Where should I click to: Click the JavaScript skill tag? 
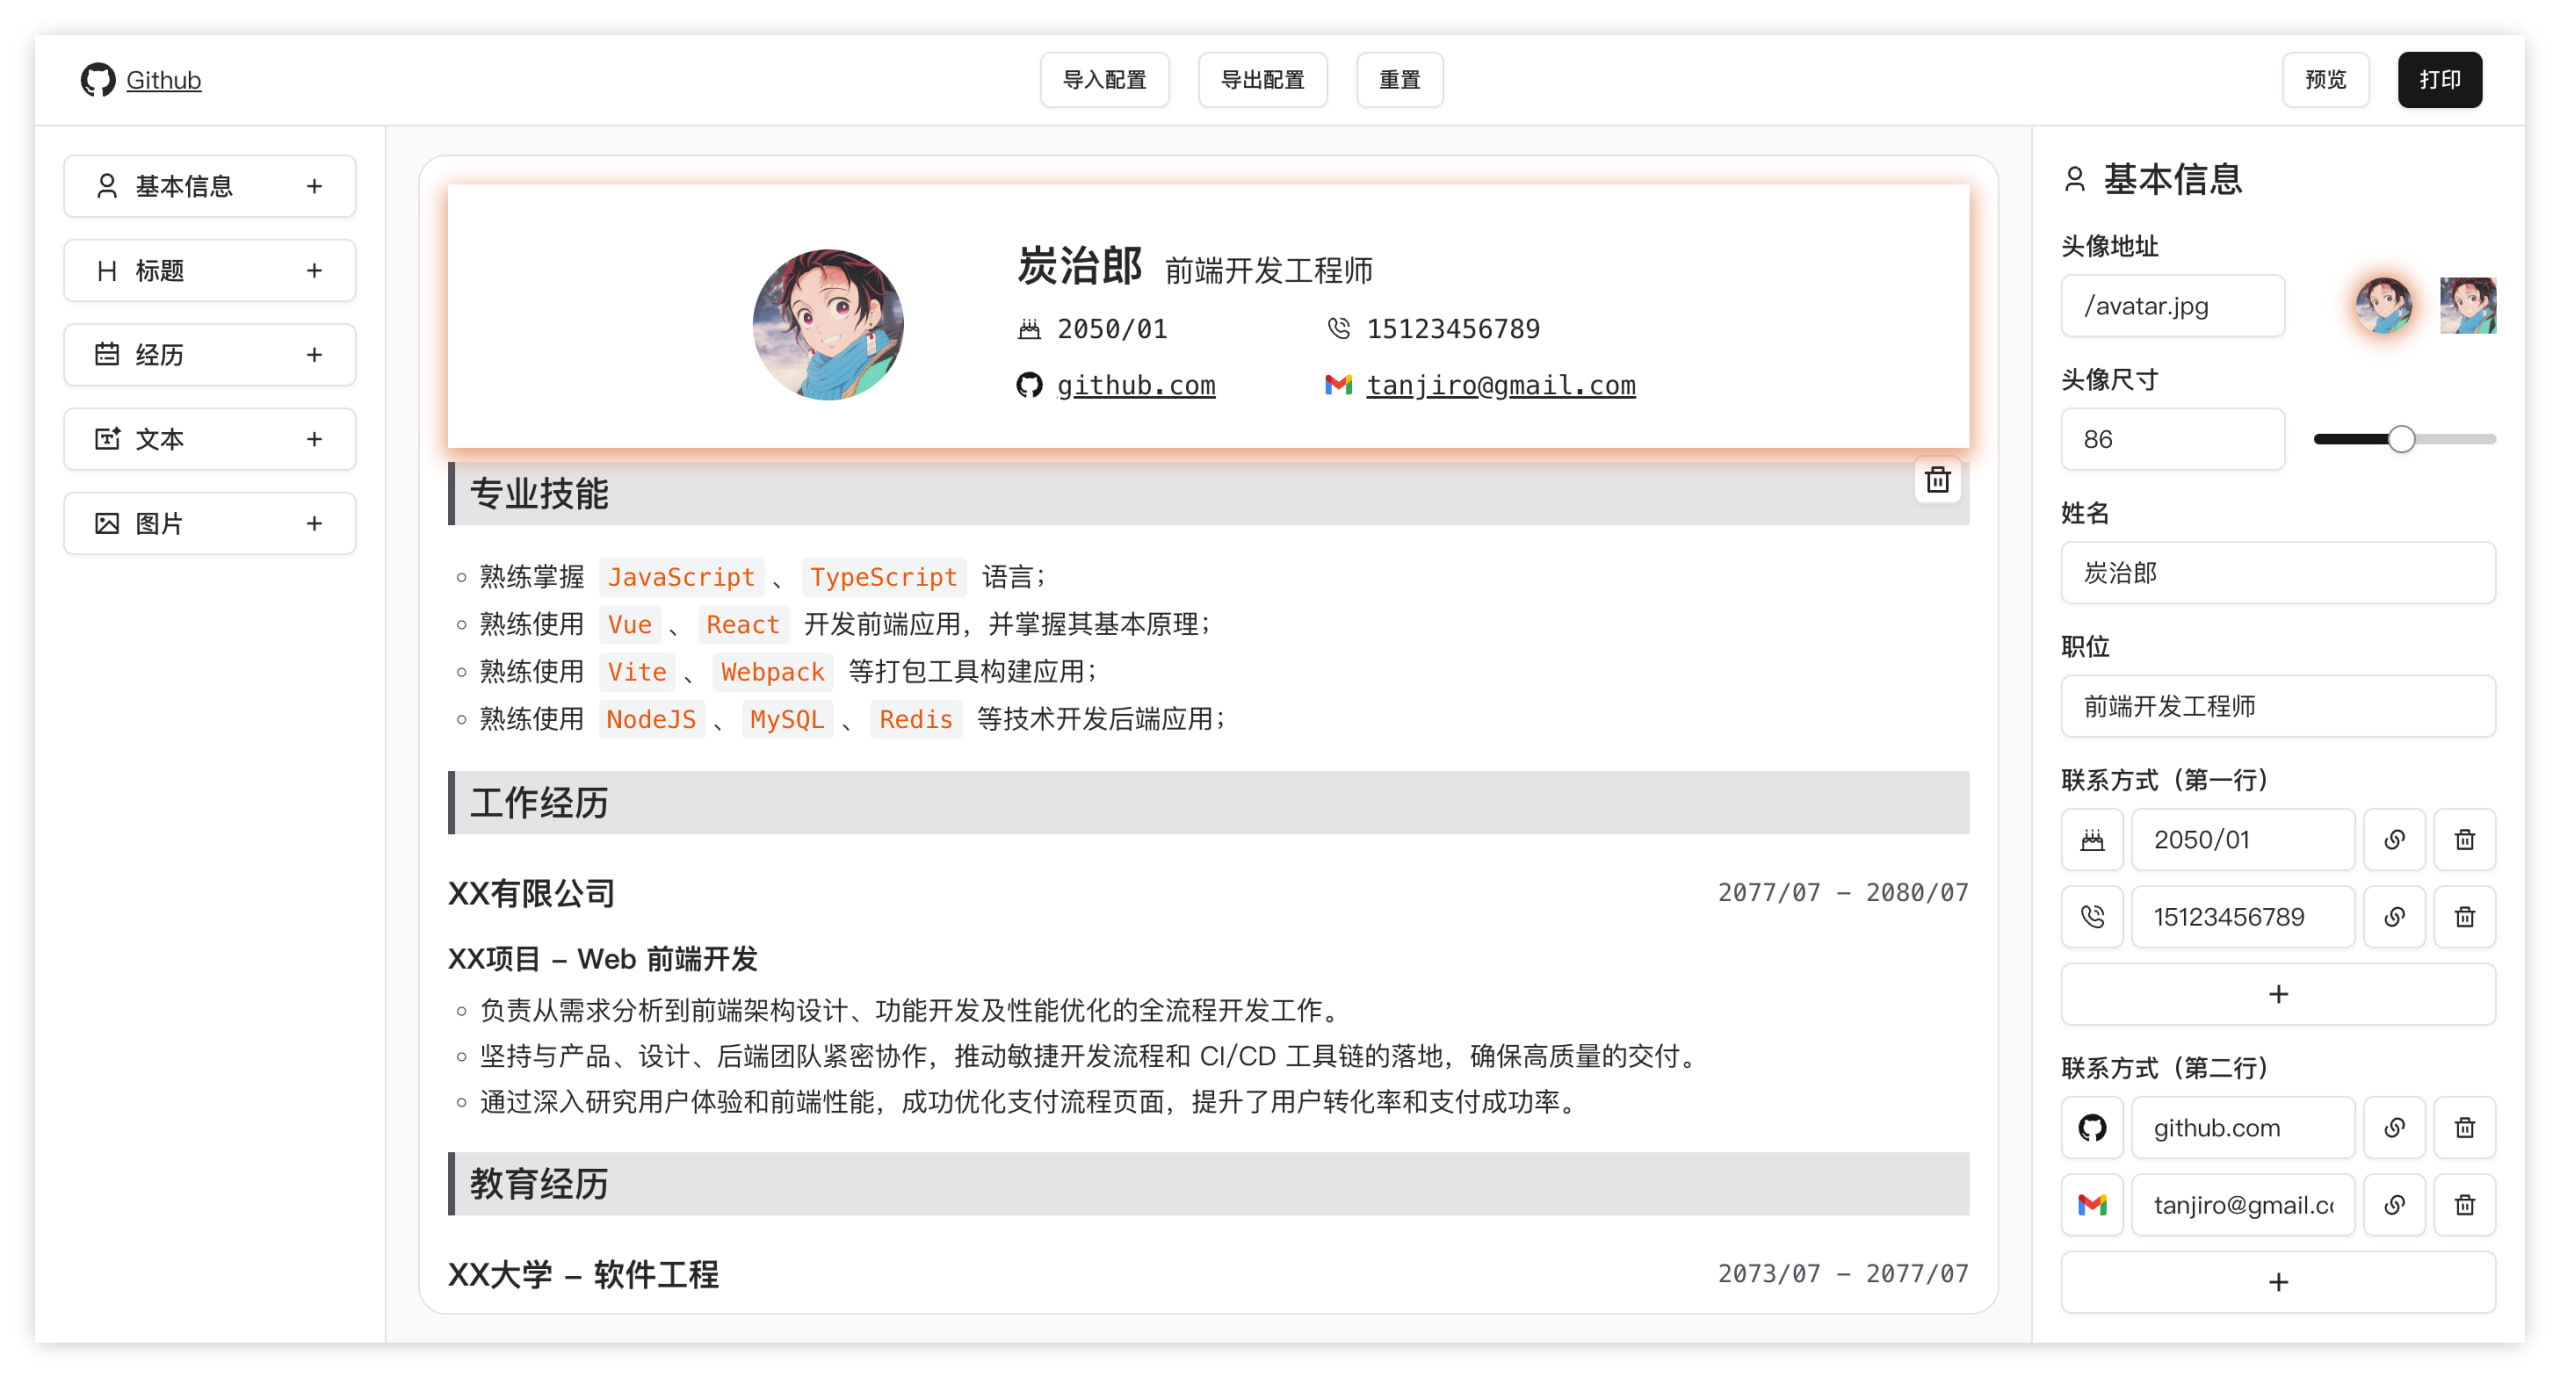click(681, 577)
